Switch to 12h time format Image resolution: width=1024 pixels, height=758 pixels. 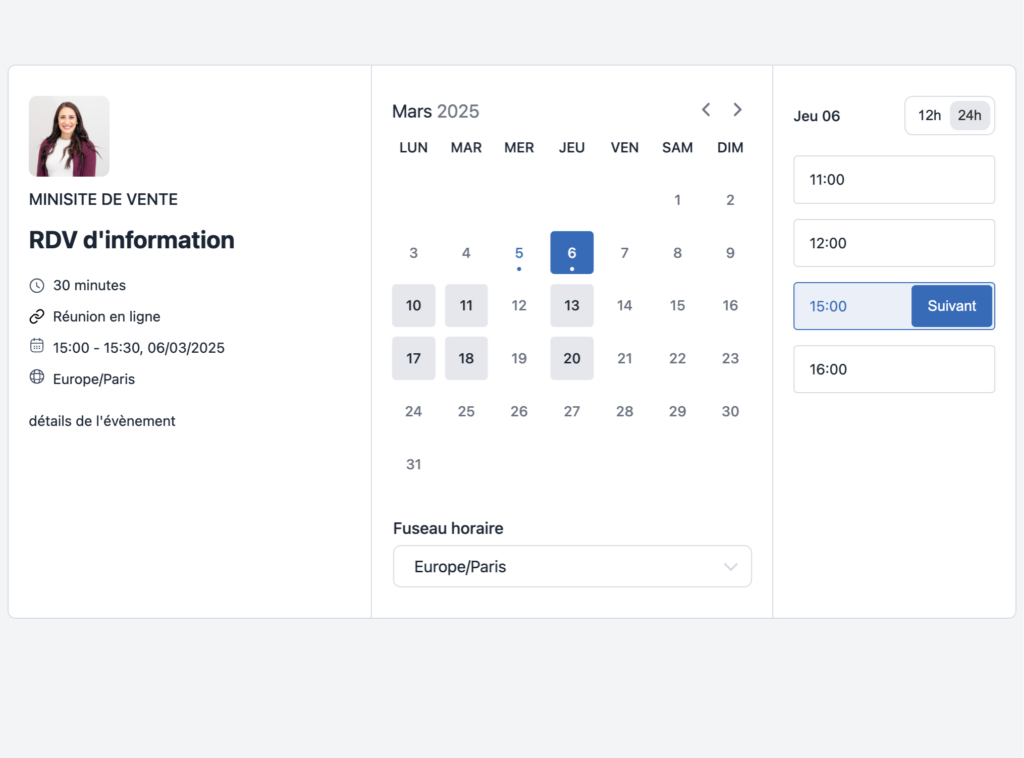pos(929,116)
